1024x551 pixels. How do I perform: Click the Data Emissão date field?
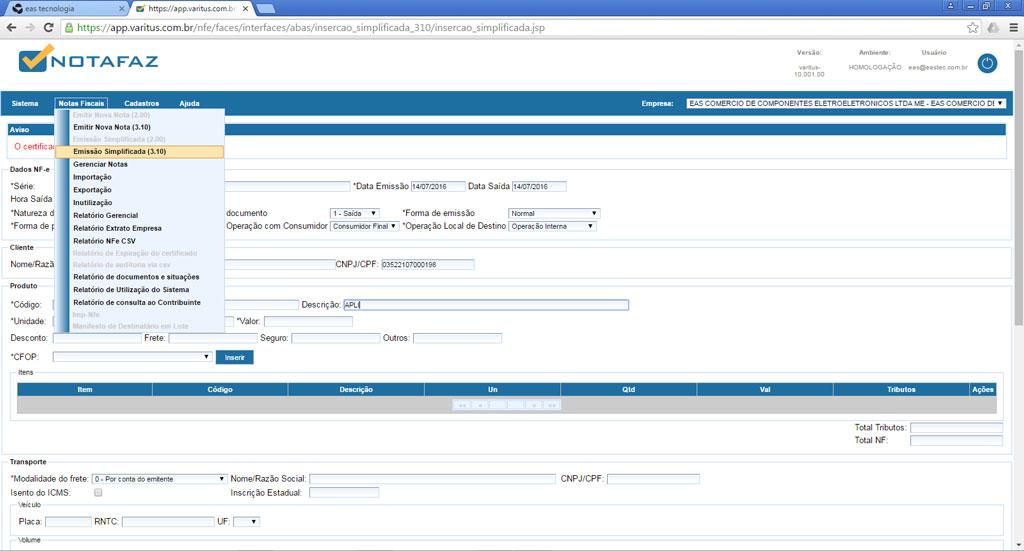point(438,187)
